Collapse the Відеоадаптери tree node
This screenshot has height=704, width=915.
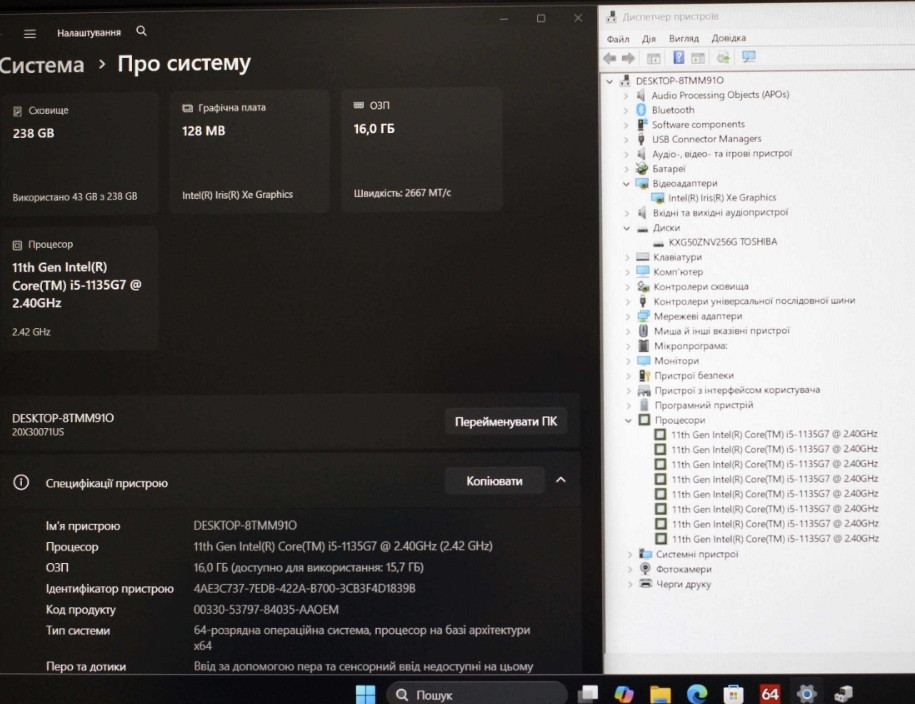pos(628,184)
